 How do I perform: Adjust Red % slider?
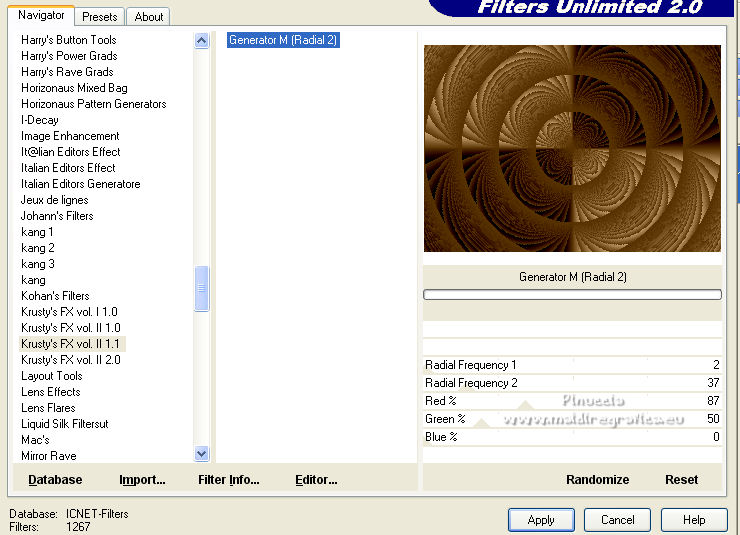click(572, 401)
